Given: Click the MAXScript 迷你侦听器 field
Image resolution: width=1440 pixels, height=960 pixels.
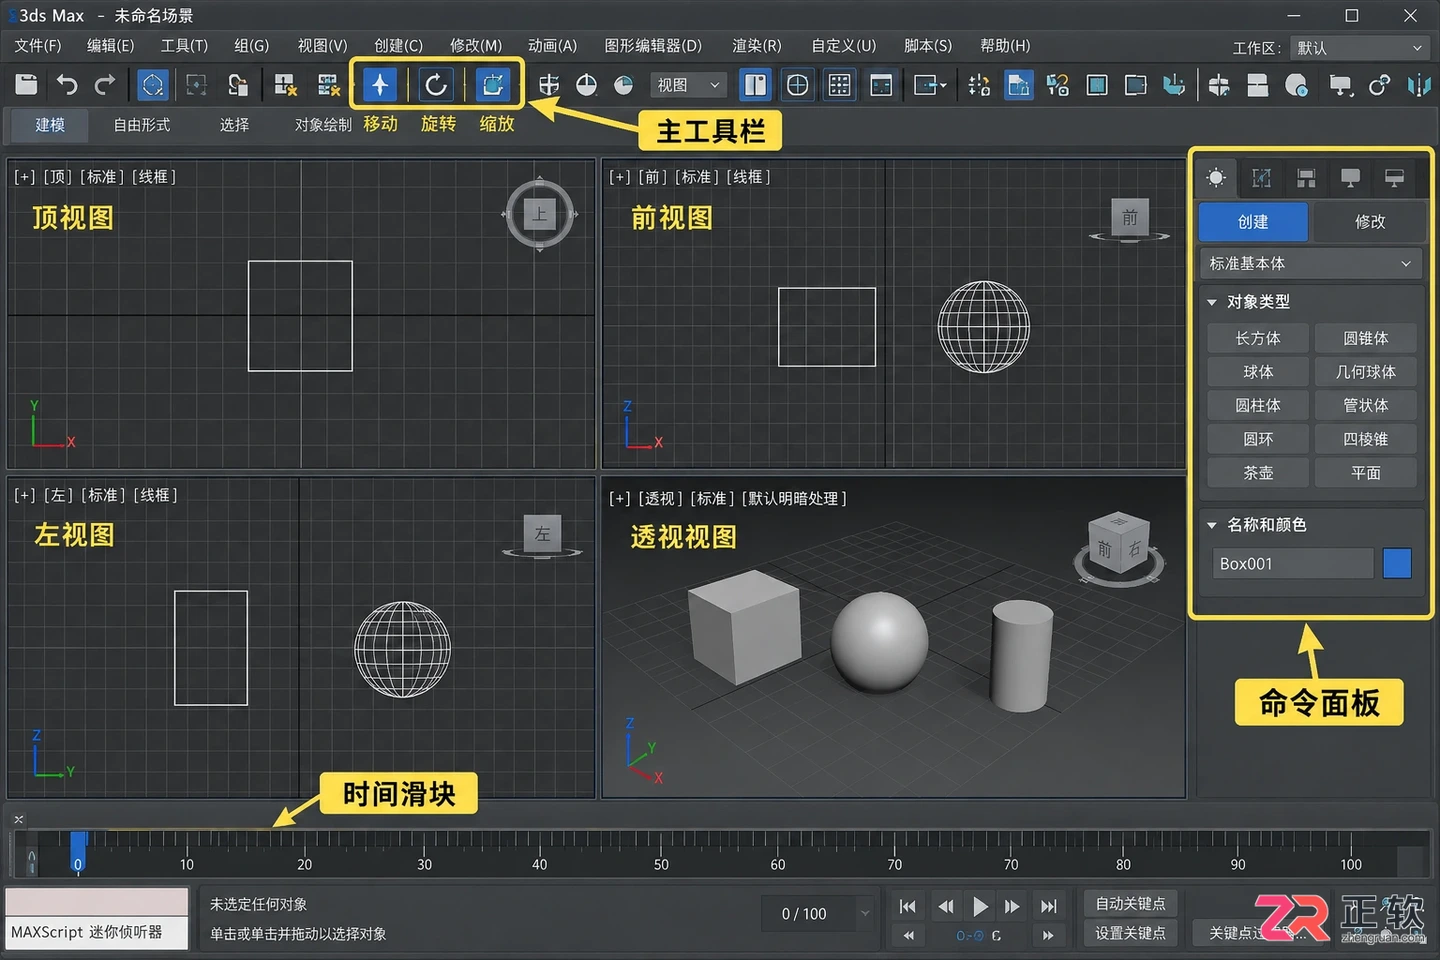Looking at the screenshot, I should tap(97, 932).
